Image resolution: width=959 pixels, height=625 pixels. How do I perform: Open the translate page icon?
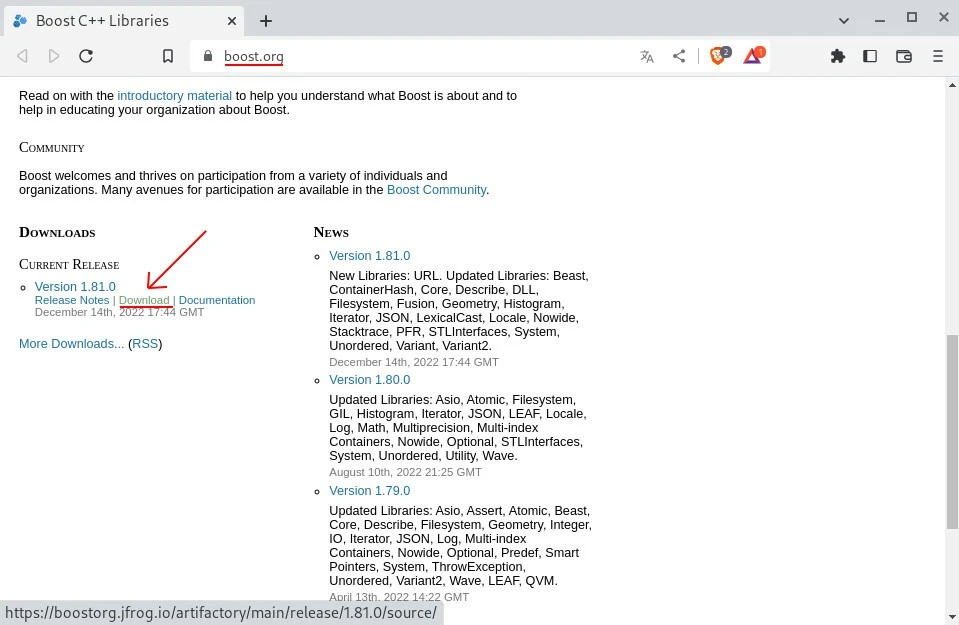[647, 56]
